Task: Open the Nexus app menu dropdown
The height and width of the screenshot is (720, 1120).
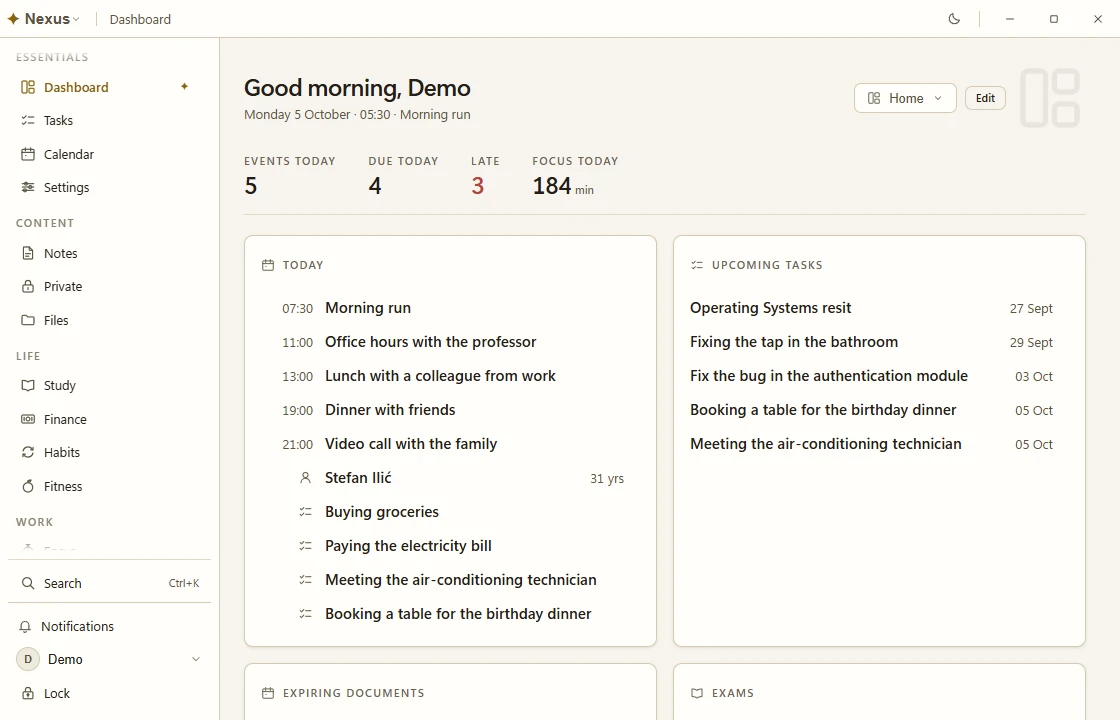Action: pos(44,19)
